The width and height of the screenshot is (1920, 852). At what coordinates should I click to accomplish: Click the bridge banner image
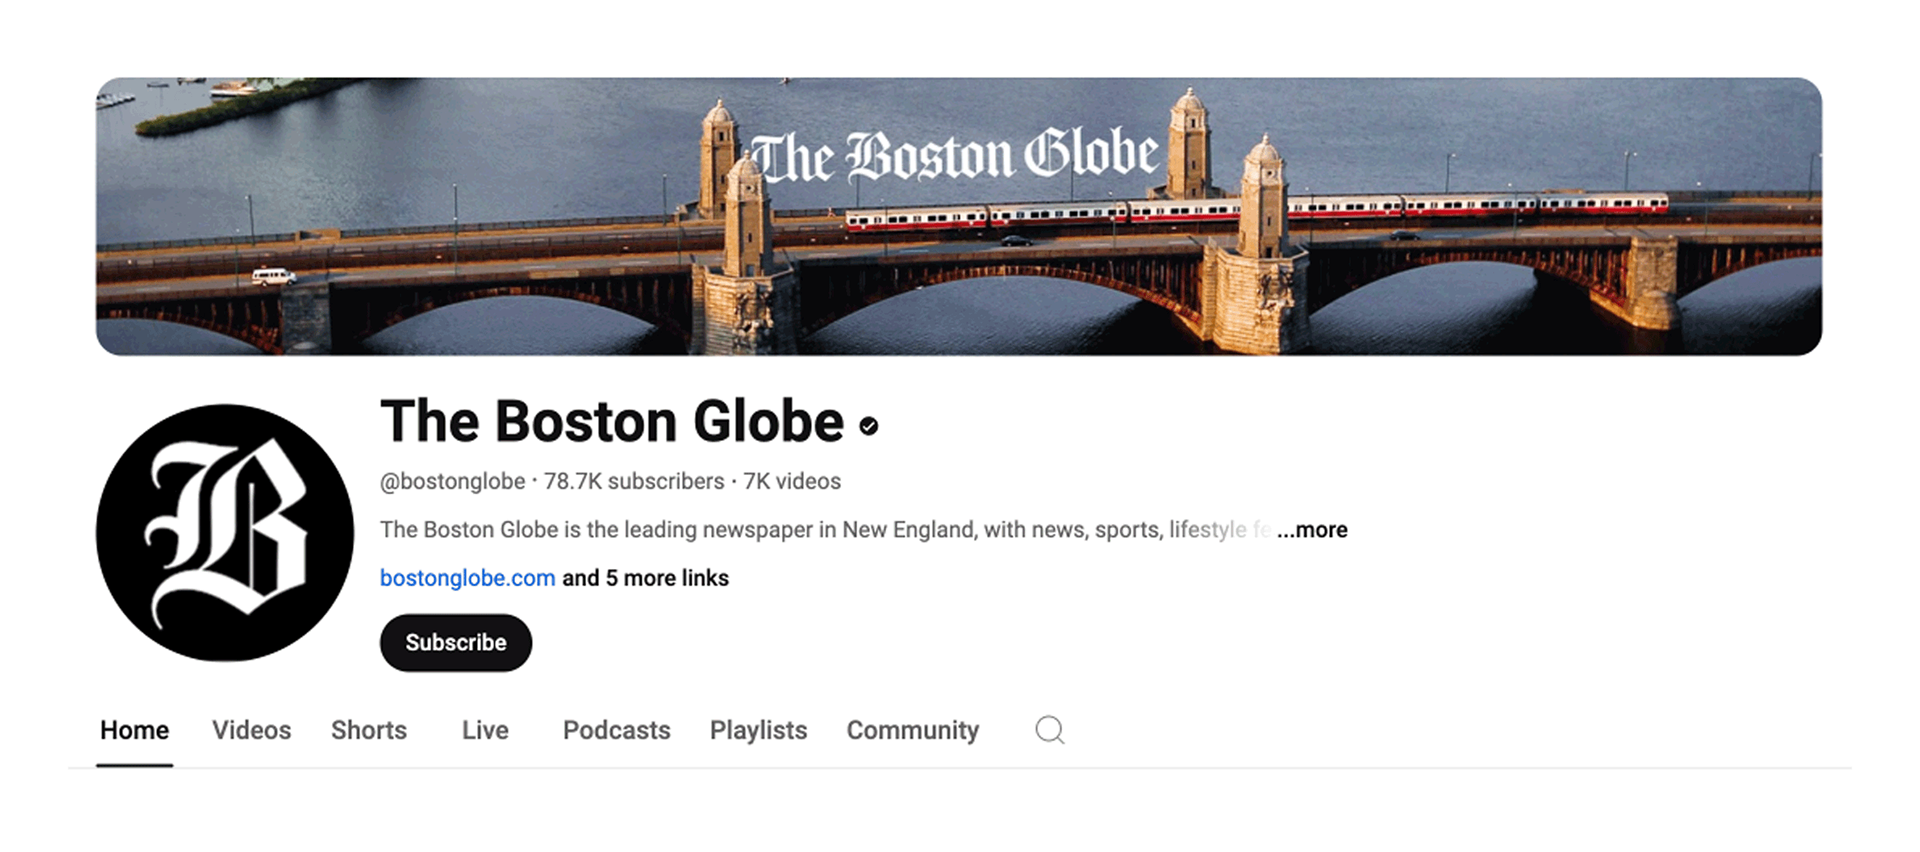[x=959, y=216]
